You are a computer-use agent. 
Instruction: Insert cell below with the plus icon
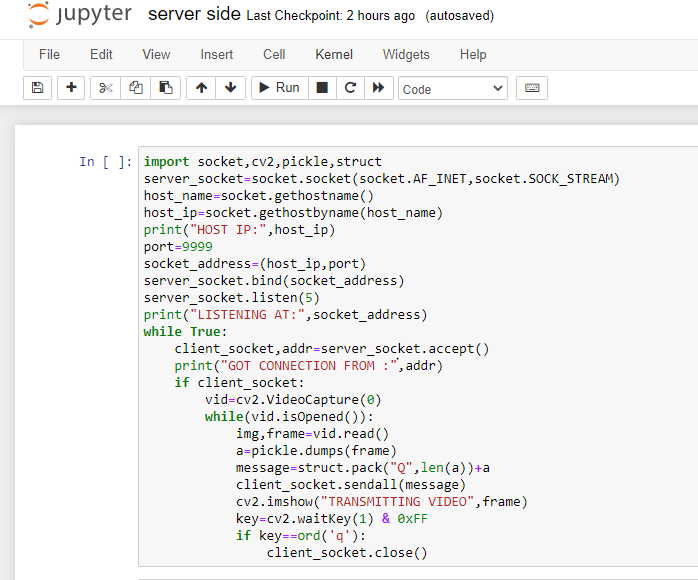click(x=71, y=88)
